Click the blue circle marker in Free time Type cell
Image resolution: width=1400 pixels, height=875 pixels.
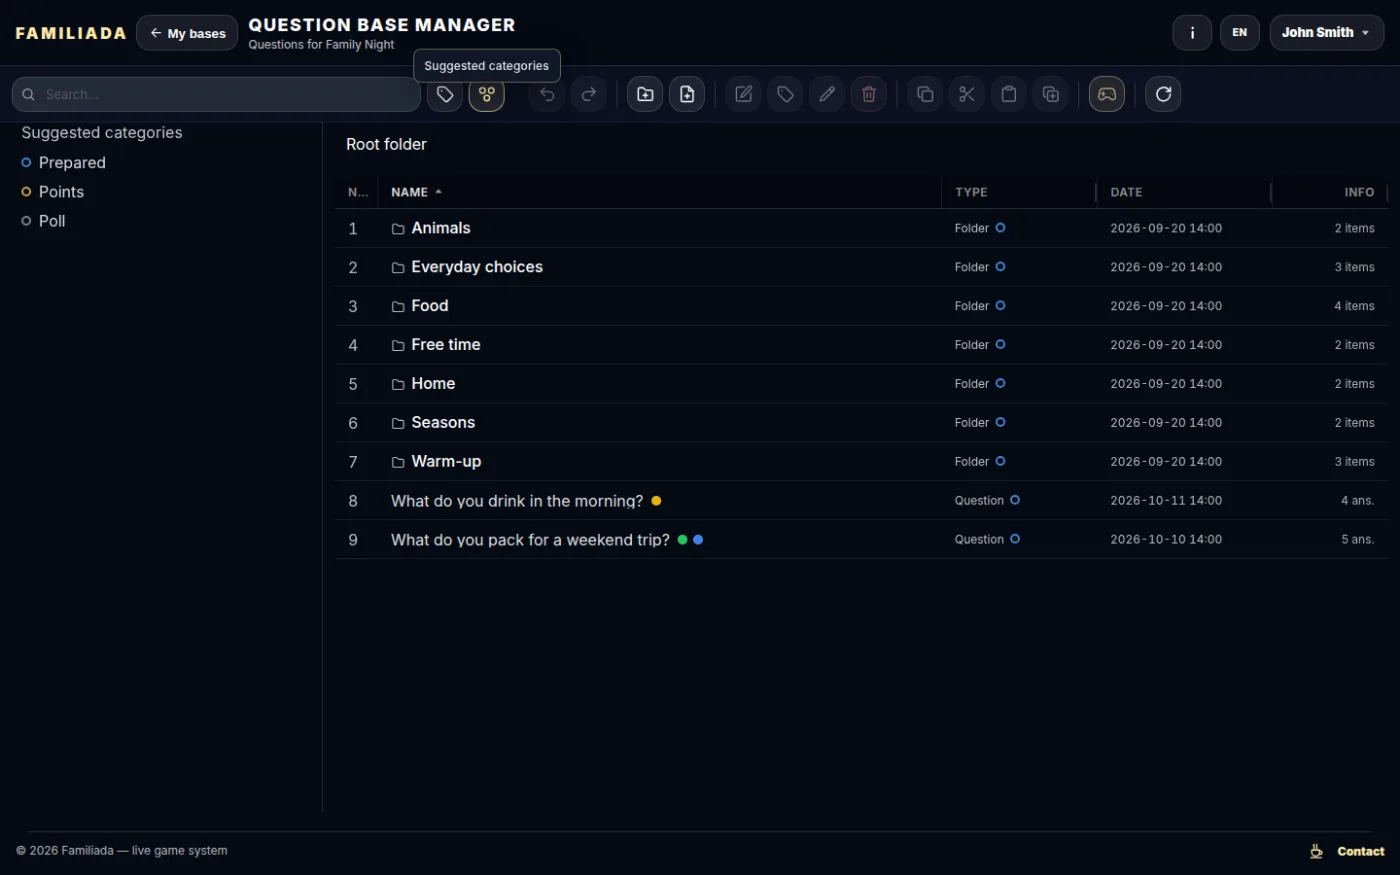click(1000, 344)
